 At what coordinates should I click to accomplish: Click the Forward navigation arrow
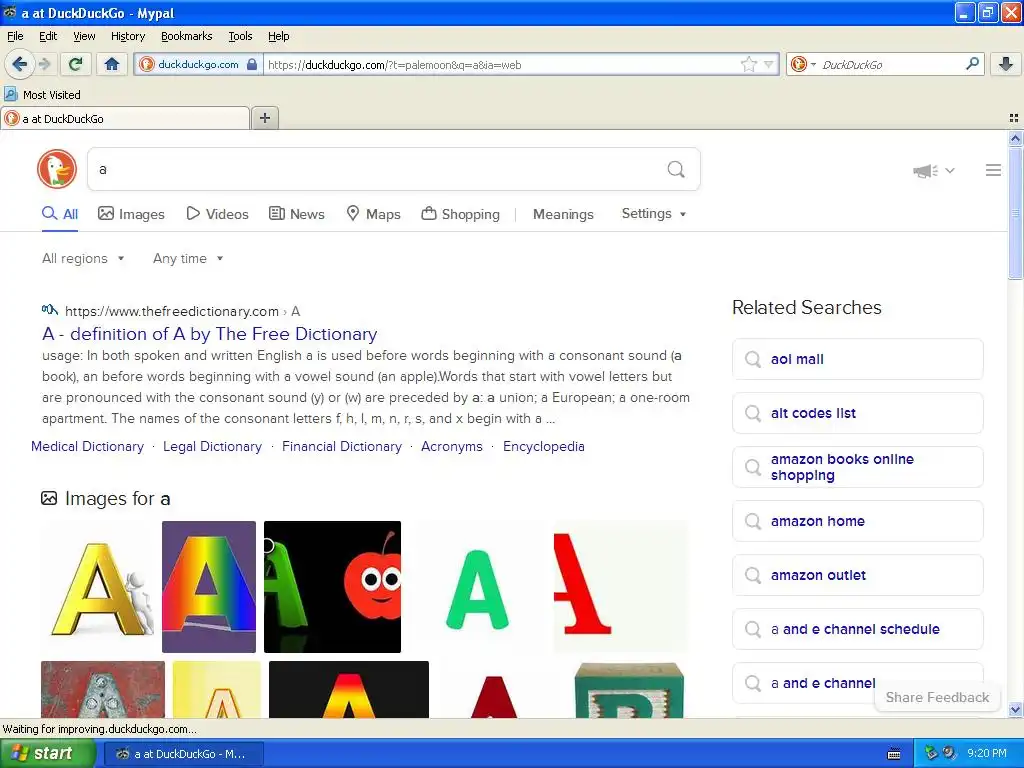pos(44,64)
